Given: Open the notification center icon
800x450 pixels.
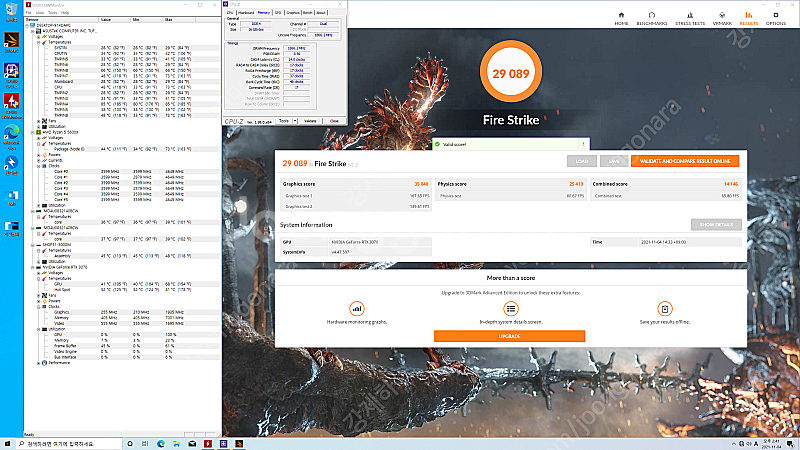Looking at the screenshot, I should [790, 444].
